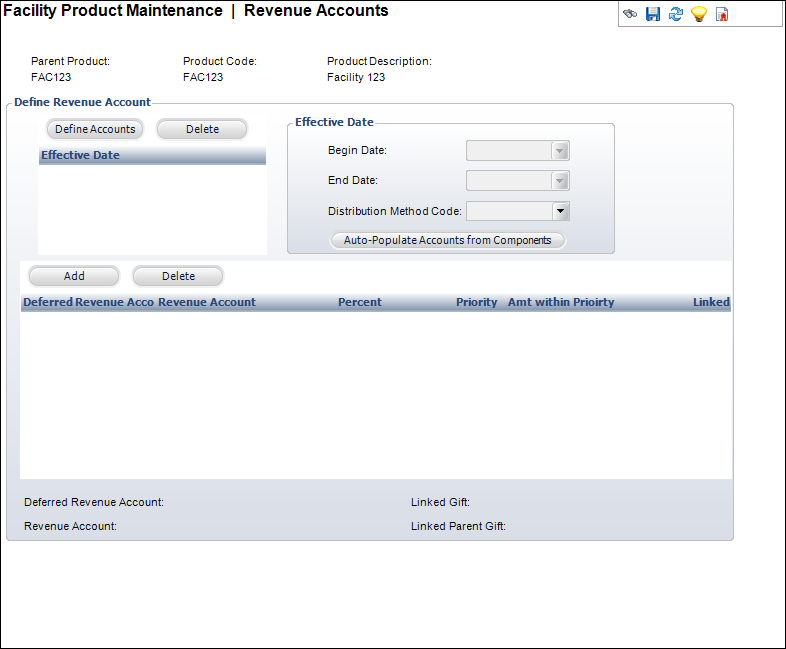Click the Percent column header

(359, 302)
